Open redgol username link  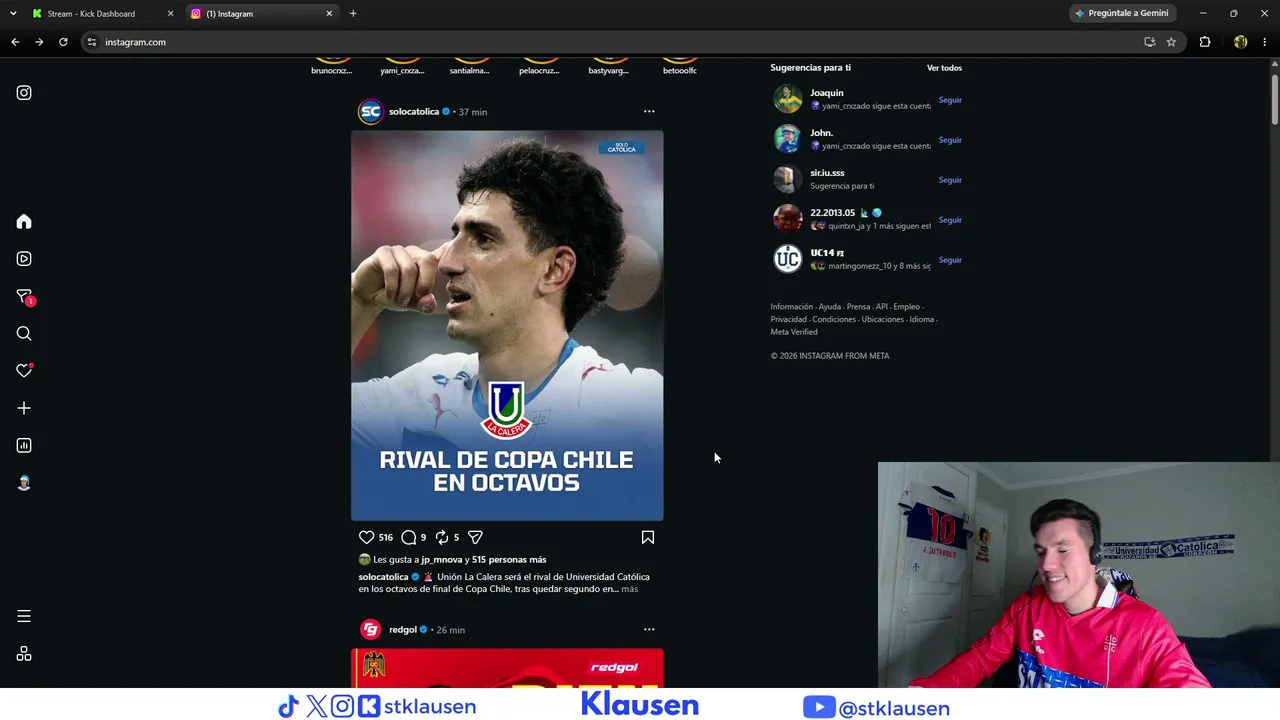point(403,630)
